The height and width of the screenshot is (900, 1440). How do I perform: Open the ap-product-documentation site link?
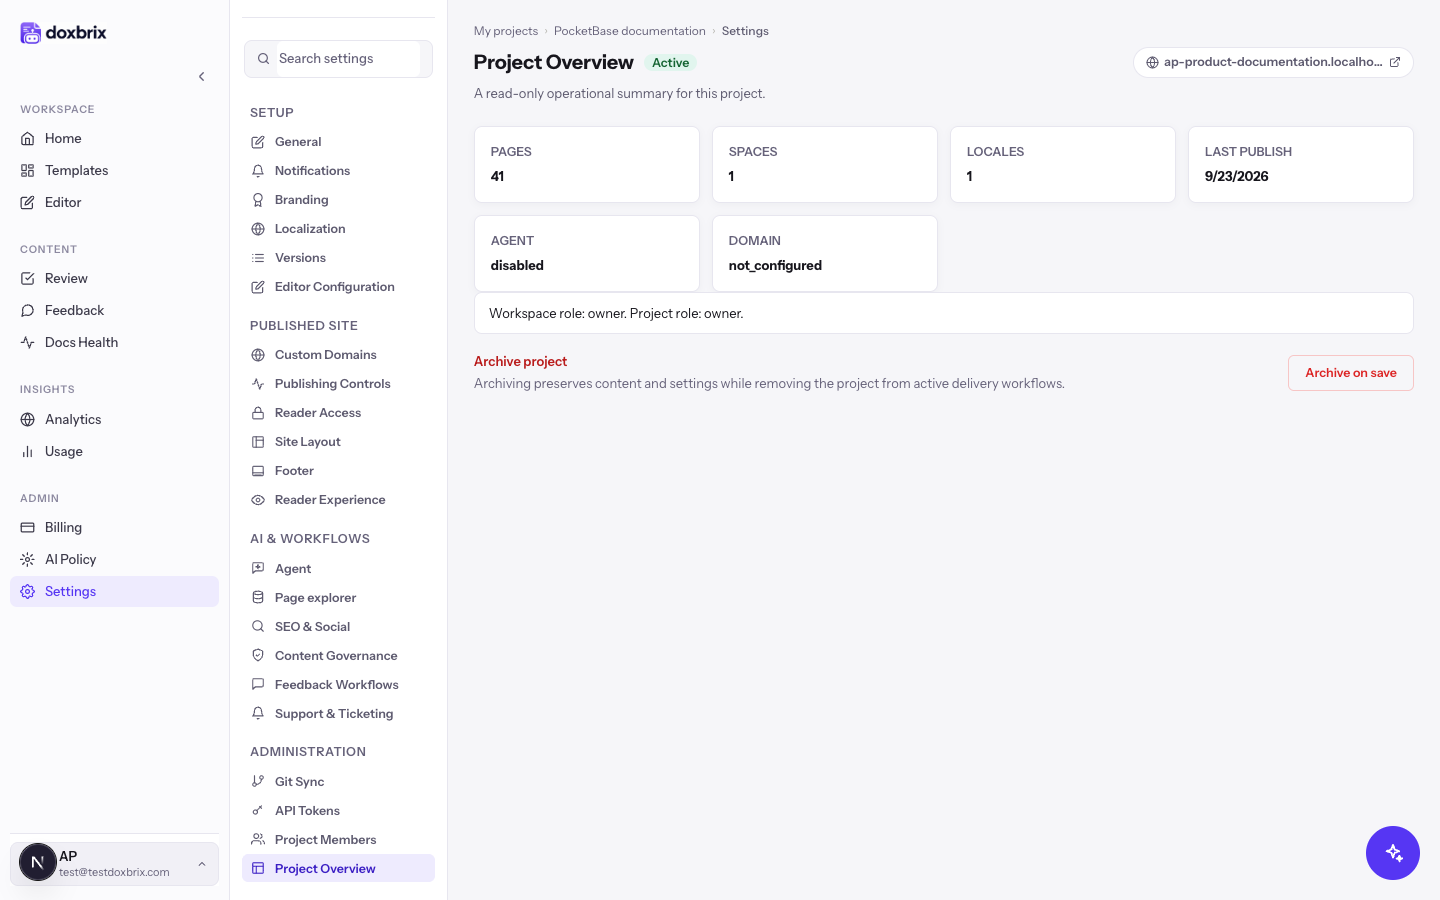pyautogui.click(x=1273, y=62)
